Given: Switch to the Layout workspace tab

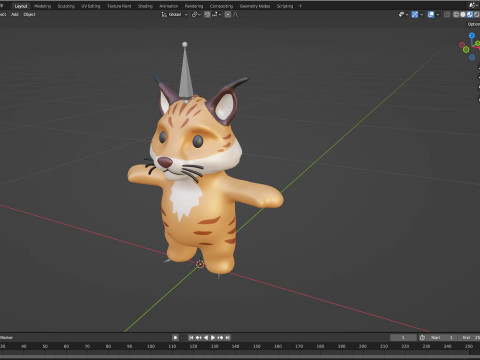Looking at the screenshot, I should (21, 6).
